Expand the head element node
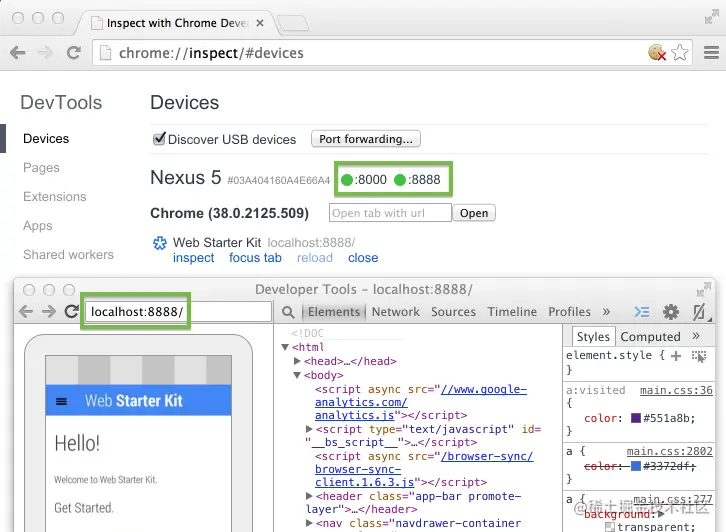 pos(297,361)
